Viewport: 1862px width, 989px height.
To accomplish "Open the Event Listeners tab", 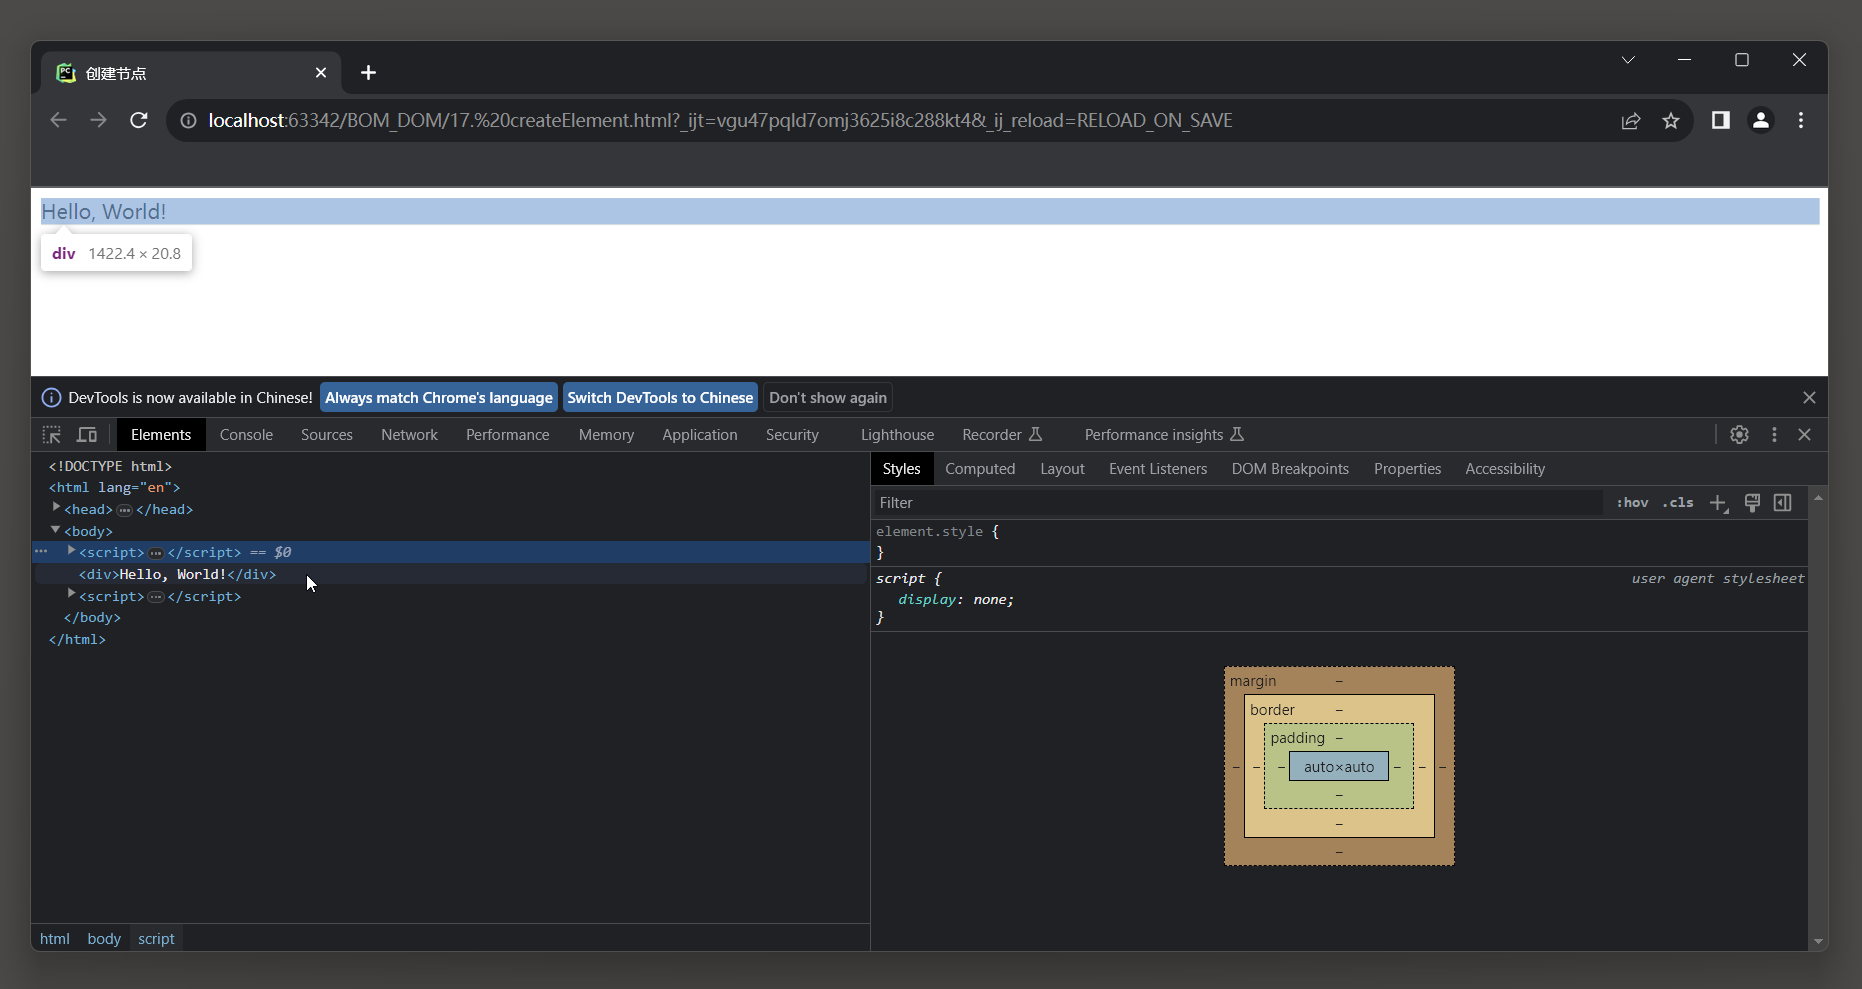I will 1158,469.
